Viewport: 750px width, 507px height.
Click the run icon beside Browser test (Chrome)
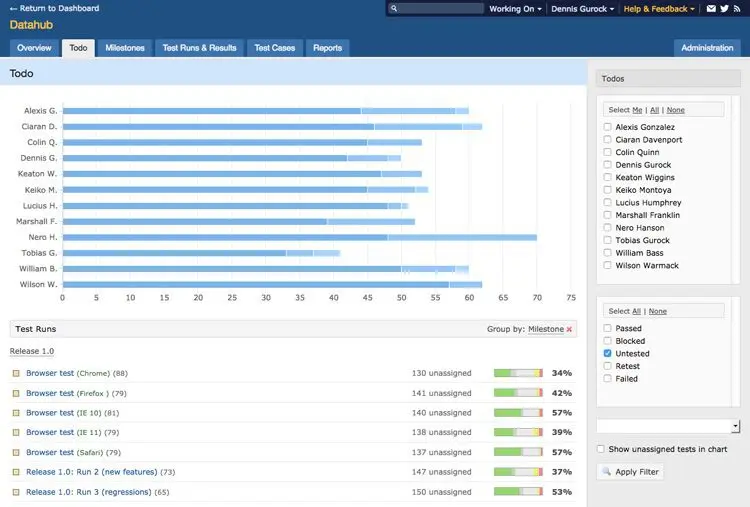click(x=16, y=373)
